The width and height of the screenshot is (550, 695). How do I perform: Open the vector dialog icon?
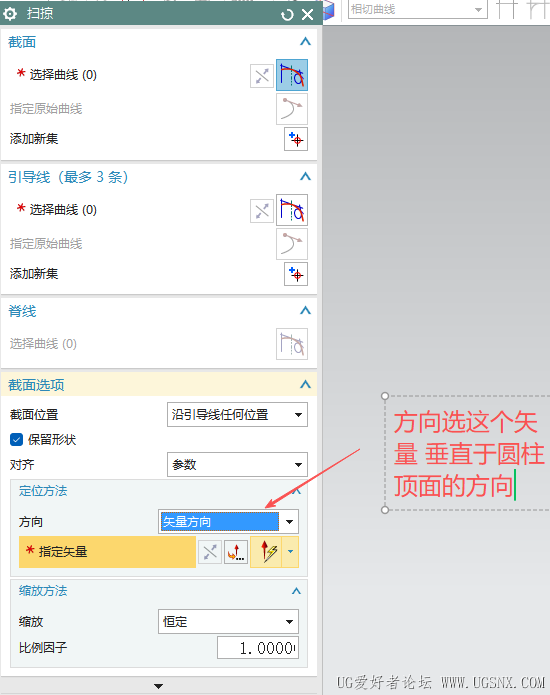236,552
